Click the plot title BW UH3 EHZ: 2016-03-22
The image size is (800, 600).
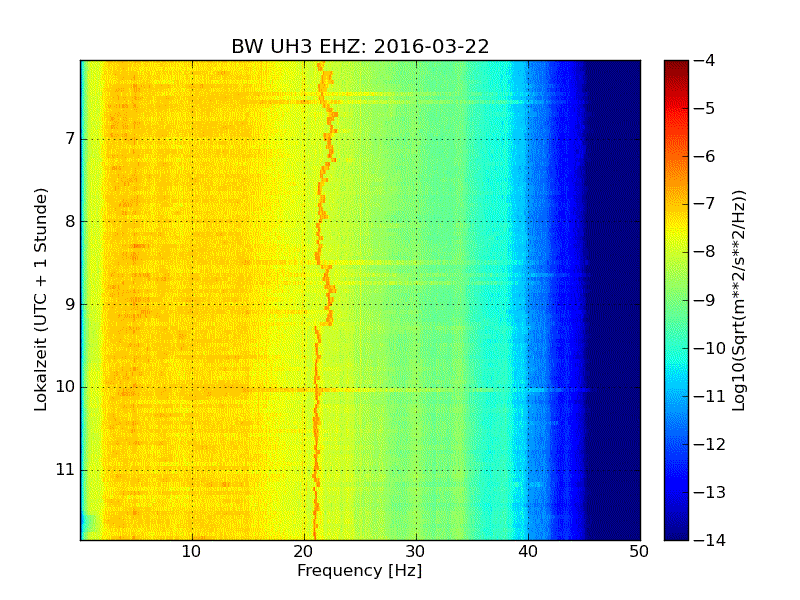pos(360,46)
